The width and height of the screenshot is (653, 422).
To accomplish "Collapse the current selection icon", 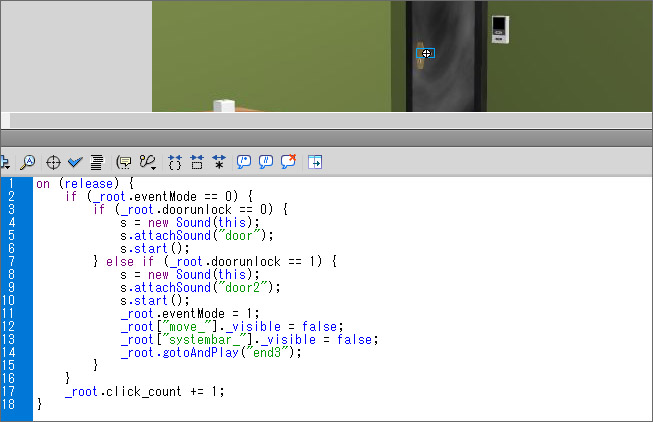I will [197, 162].
